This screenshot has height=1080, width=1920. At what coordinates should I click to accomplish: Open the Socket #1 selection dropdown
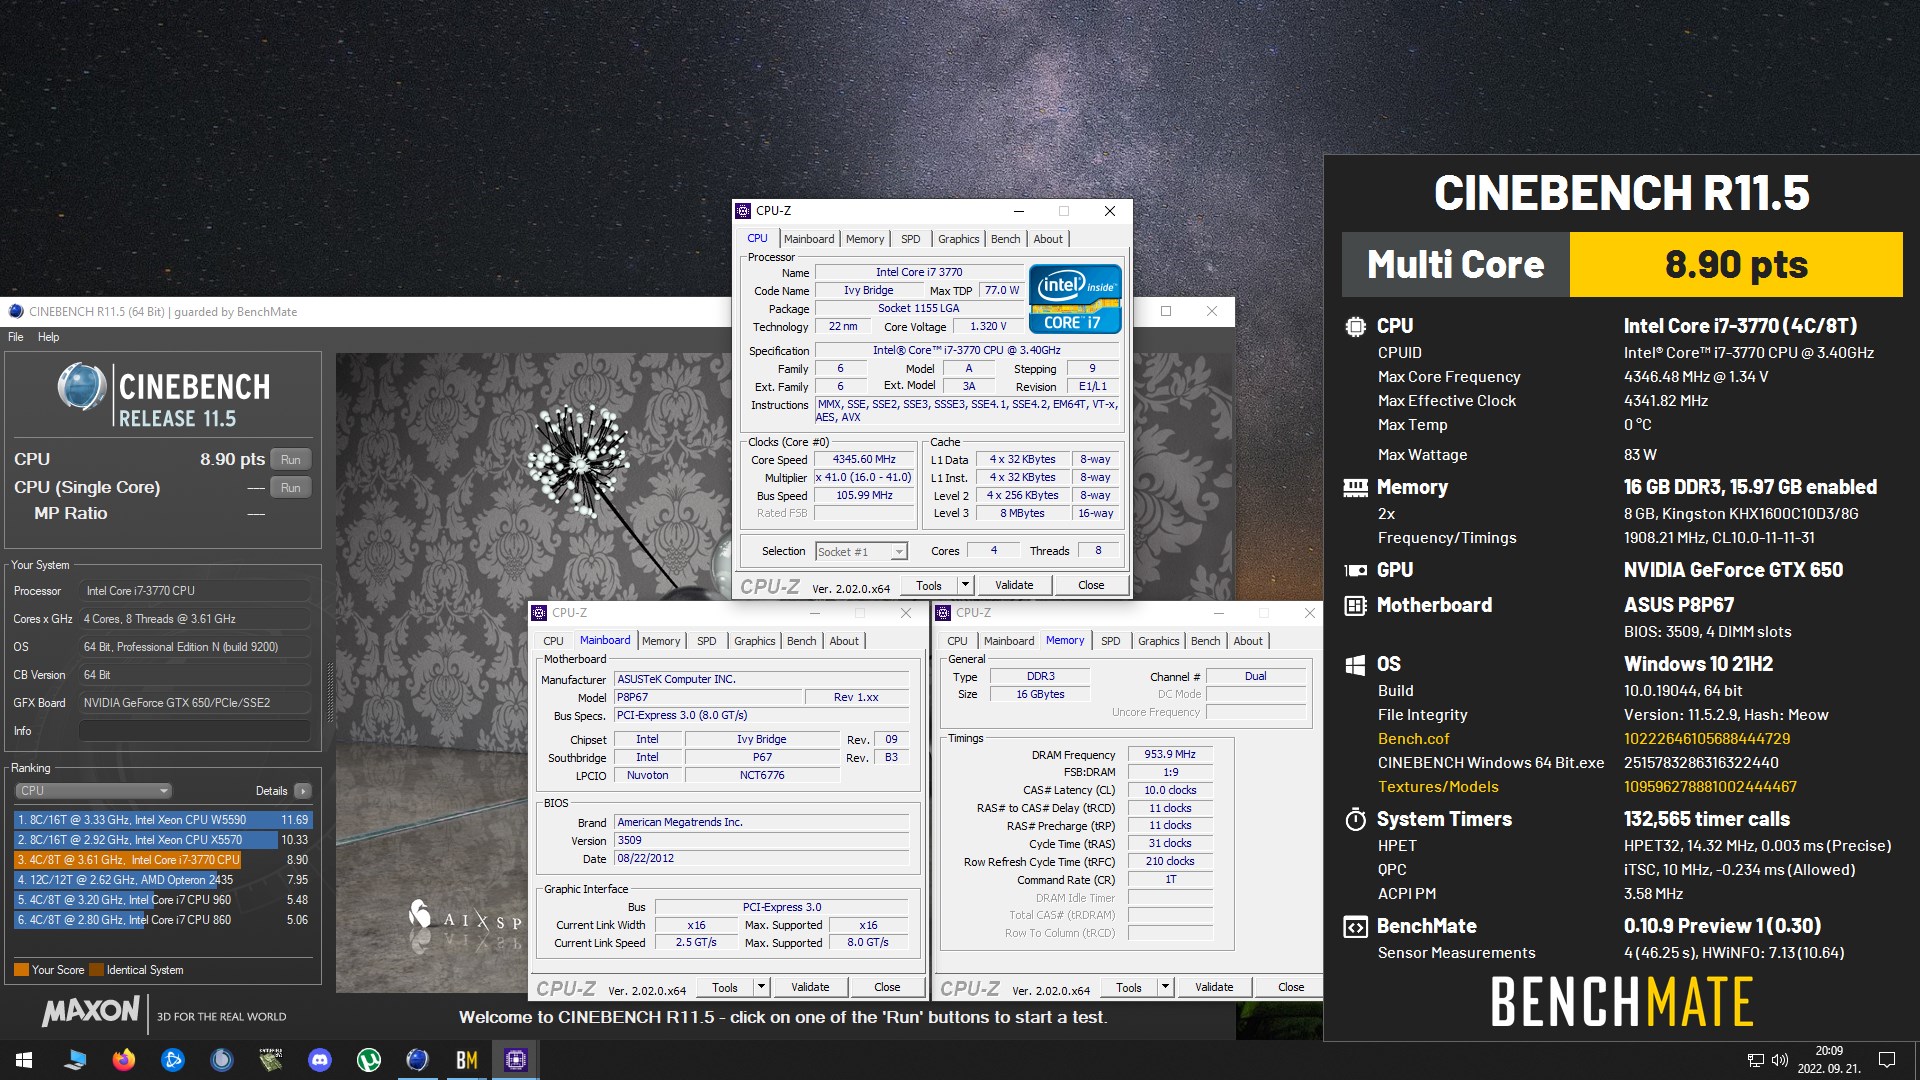pyautogui.click(x=861, y=552)
